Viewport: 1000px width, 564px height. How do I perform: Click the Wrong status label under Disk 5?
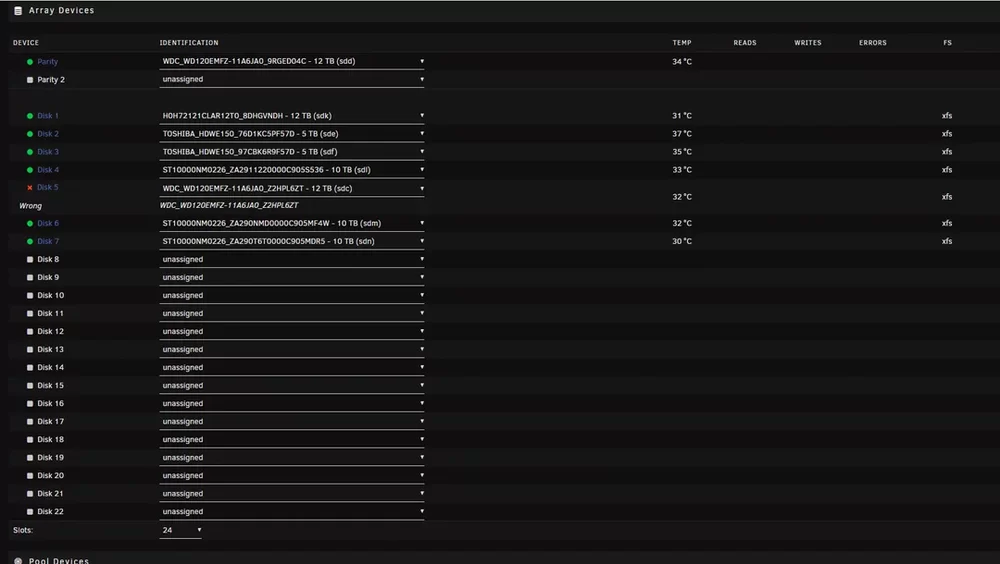pyautogui.click(x=31, y=206)
